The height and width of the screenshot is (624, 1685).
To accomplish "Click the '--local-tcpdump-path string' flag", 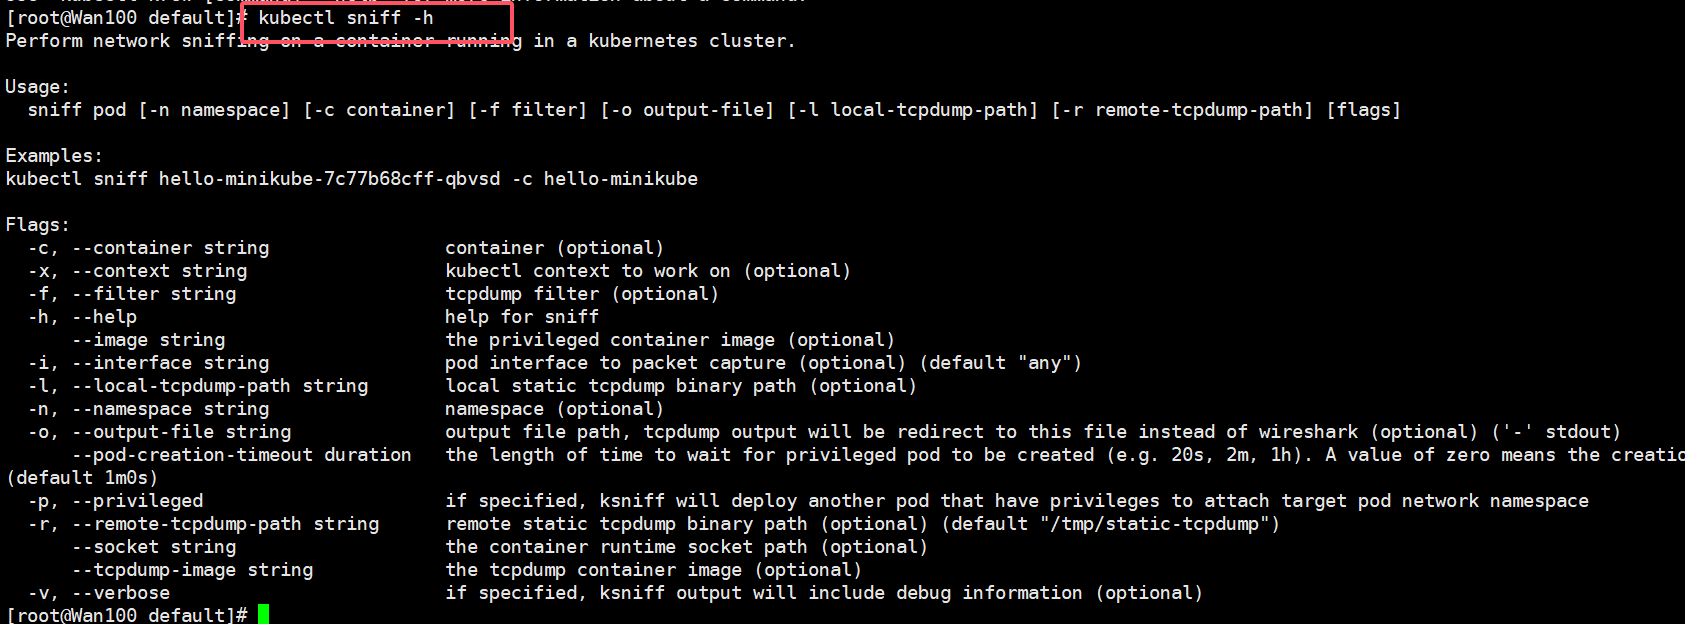I will [x=220, y=386].
